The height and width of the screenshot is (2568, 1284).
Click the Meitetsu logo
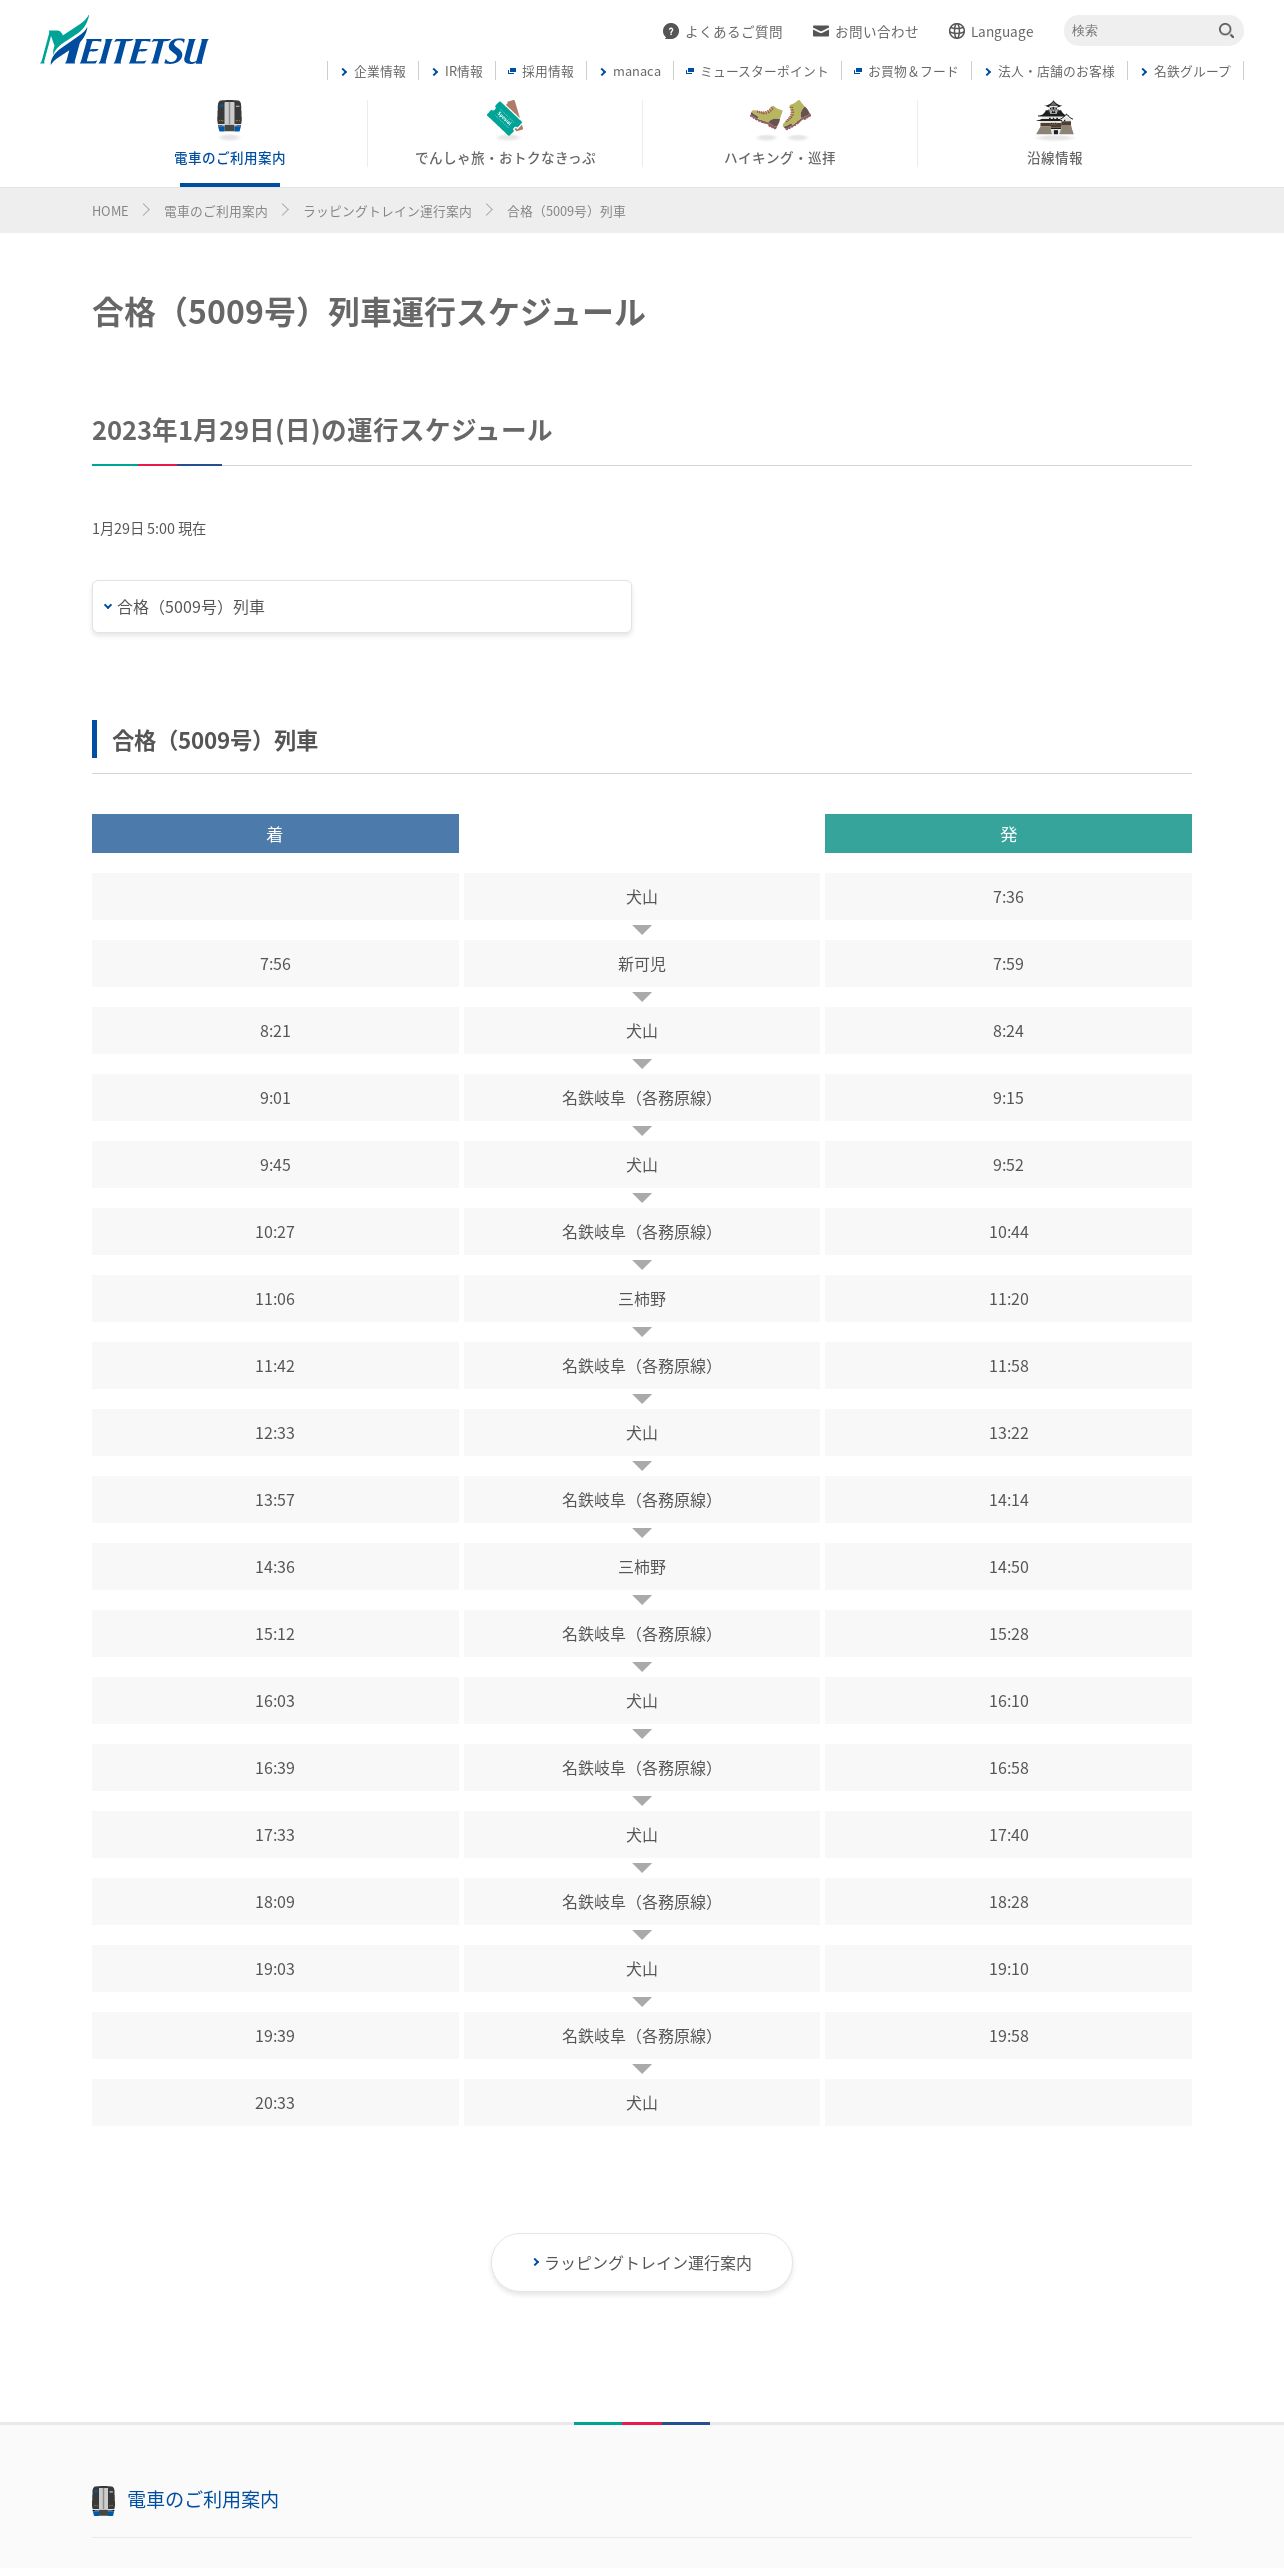tap(124, 41)
